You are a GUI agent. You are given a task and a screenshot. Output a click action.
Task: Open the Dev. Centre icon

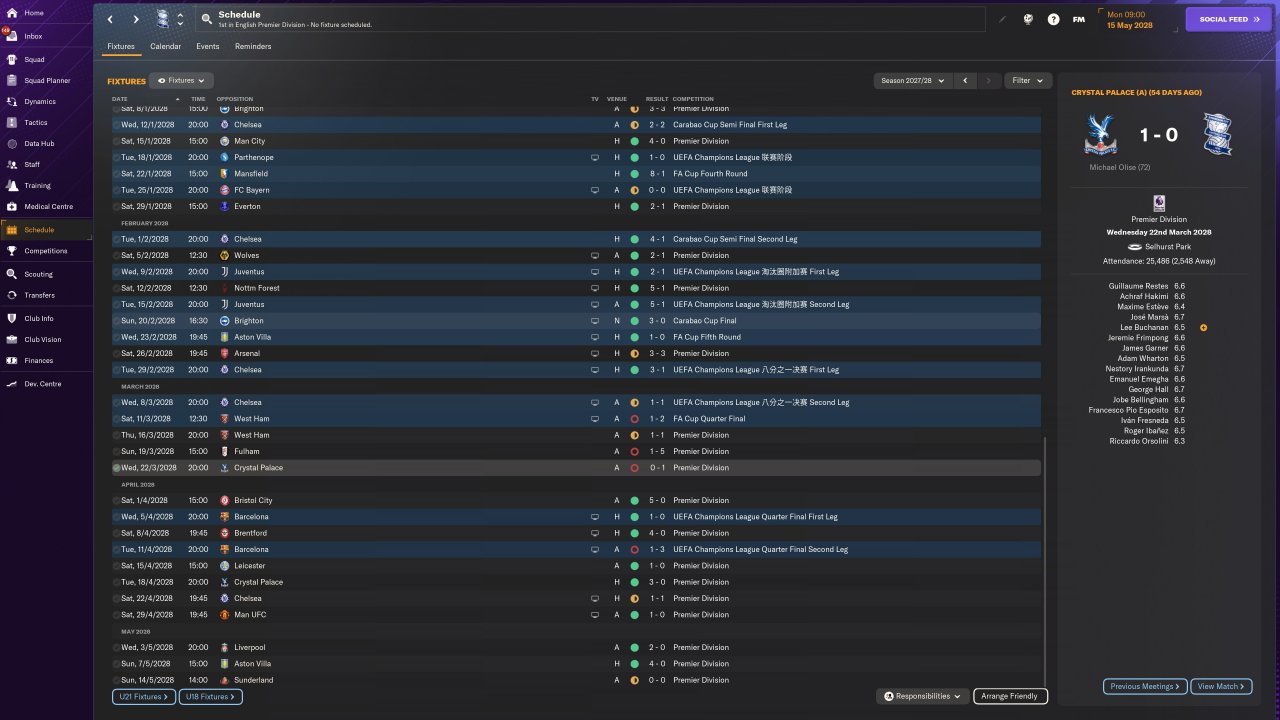[x=12, y=383]
